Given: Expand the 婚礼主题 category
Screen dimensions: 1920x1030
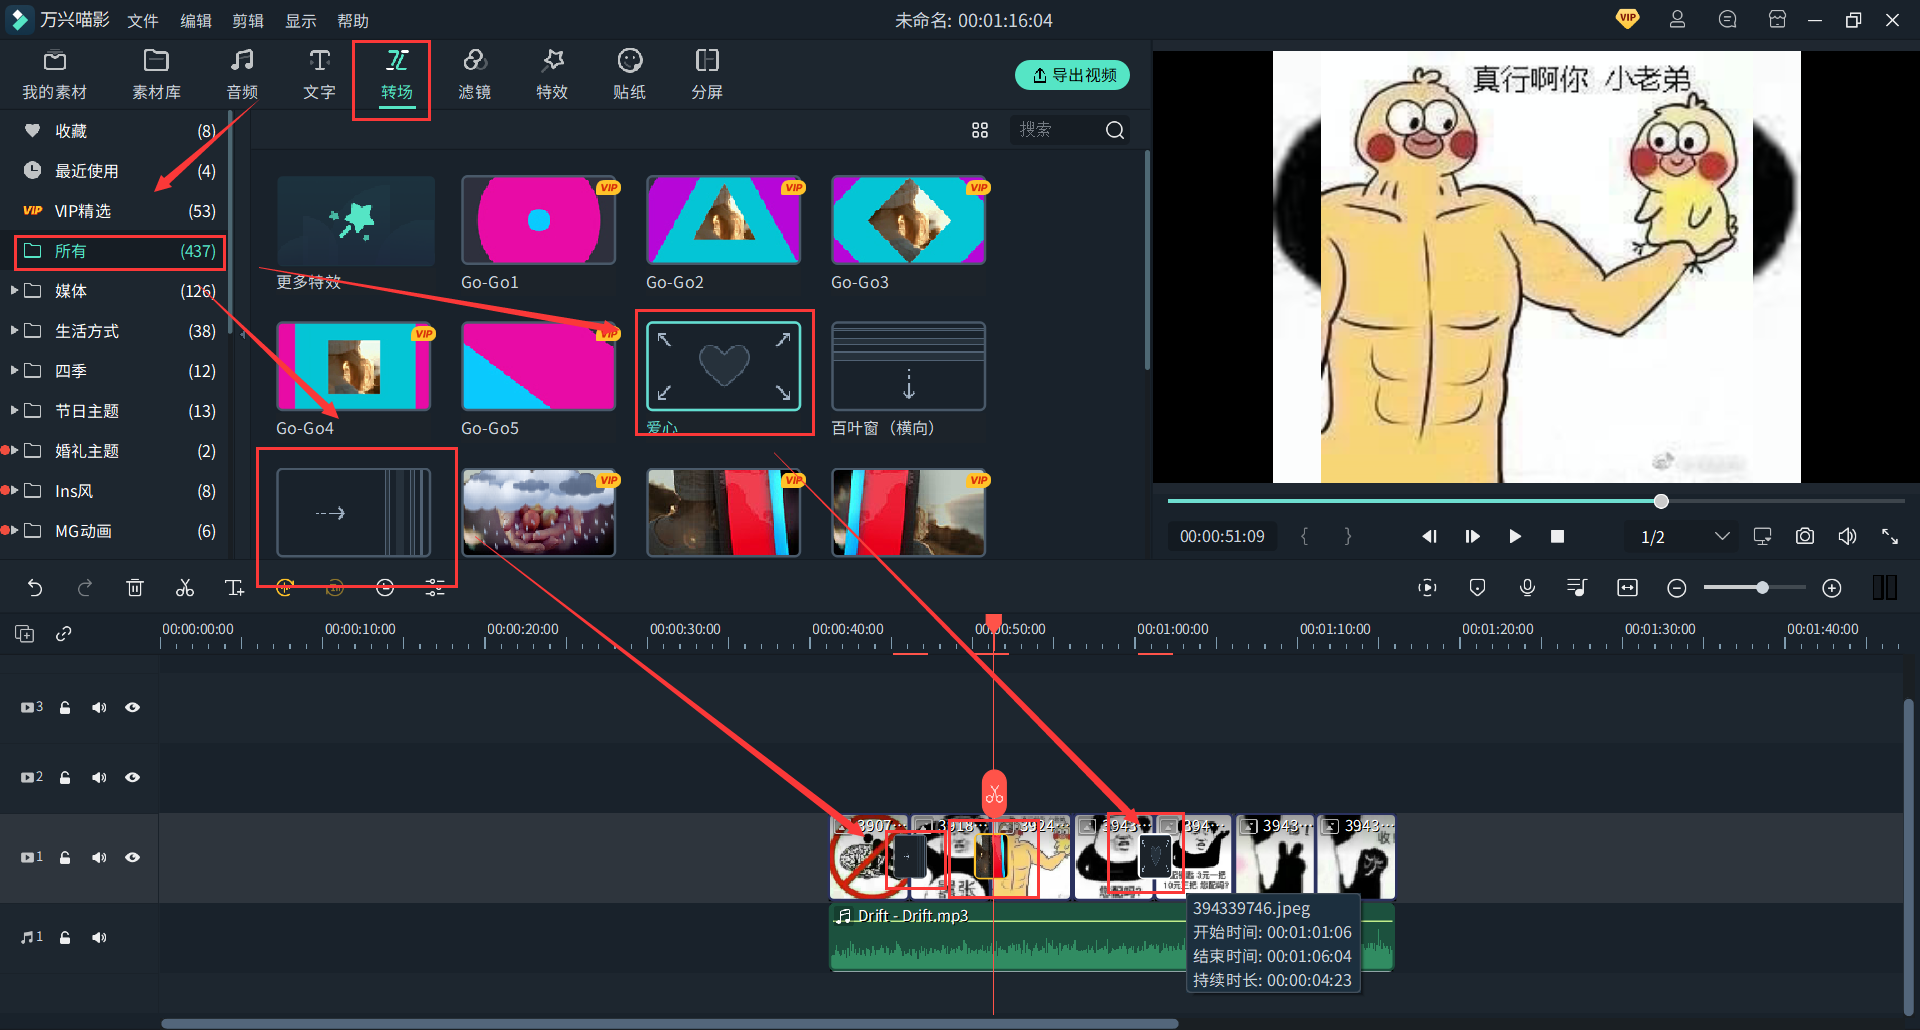Looking at the screenshot, I should 14,450.
